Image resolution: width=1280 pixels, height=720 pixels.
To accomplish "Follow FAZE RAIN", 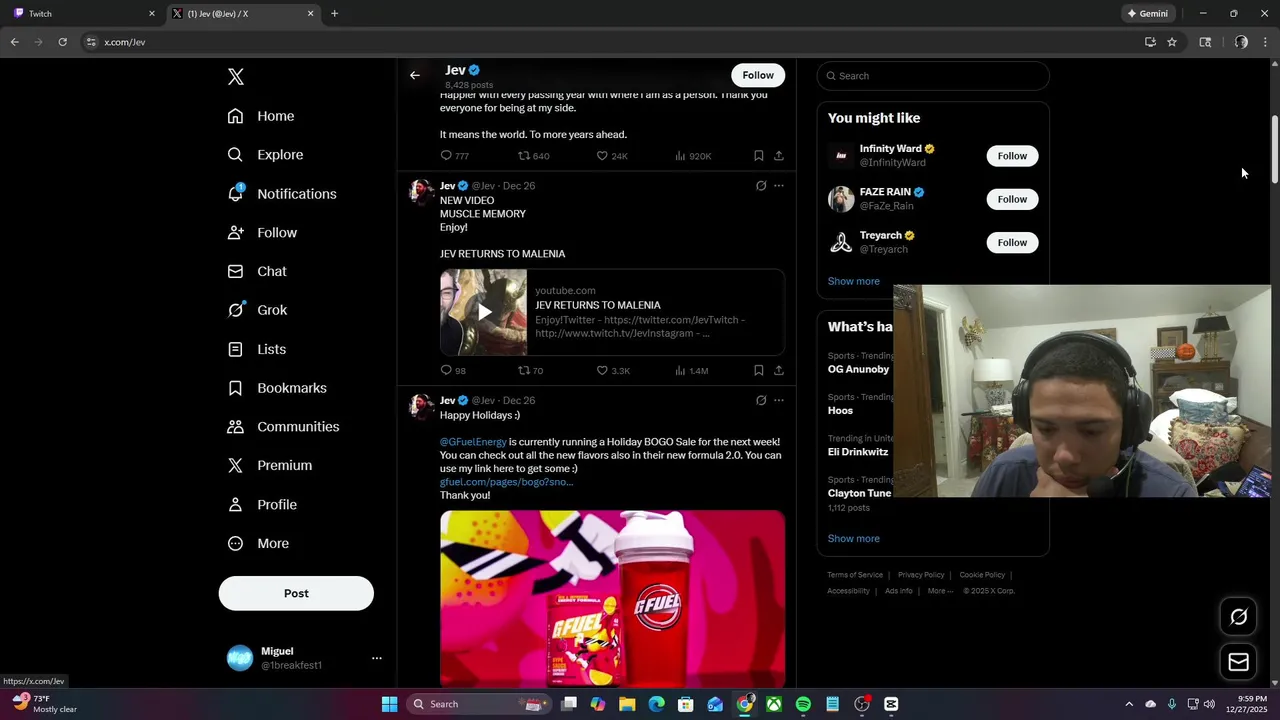I will point(1012,199).
